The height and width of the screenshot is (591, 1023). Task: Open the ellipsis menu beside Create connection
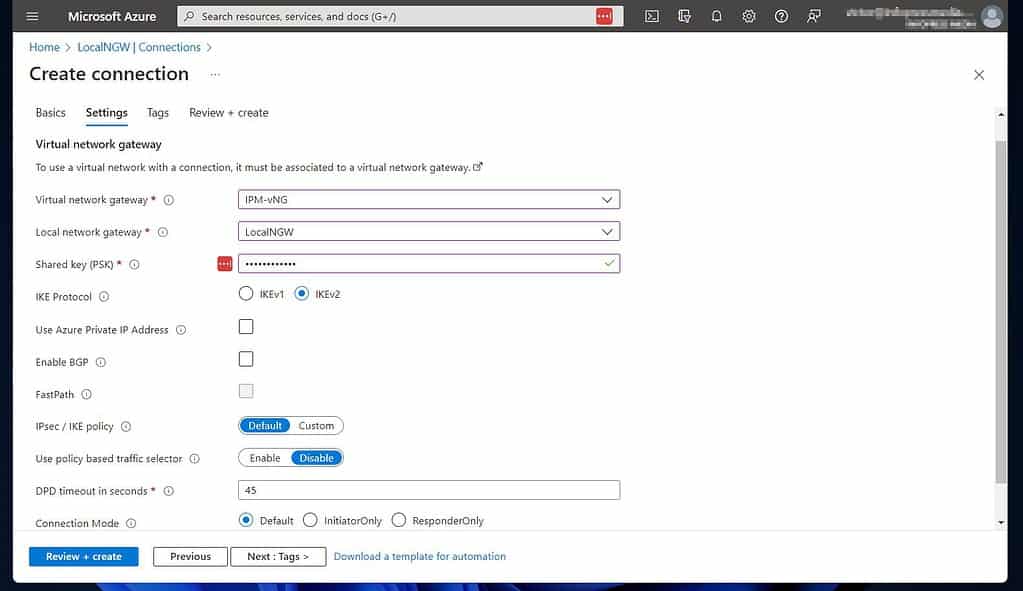pos(215,74)
